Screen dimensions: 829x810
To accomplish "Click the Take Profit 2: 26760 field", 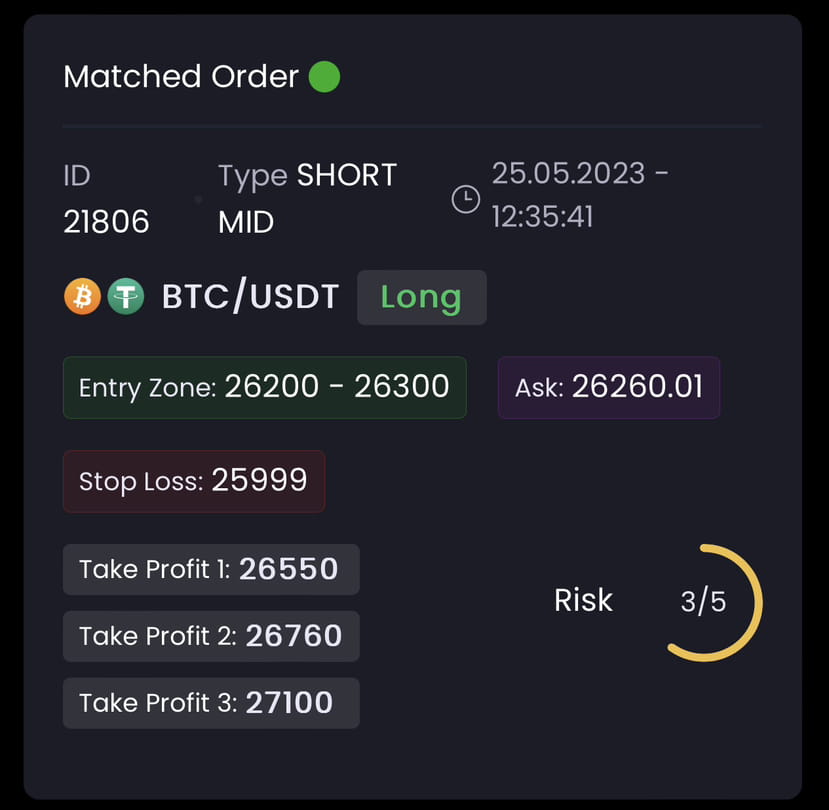I will point(210,636).
